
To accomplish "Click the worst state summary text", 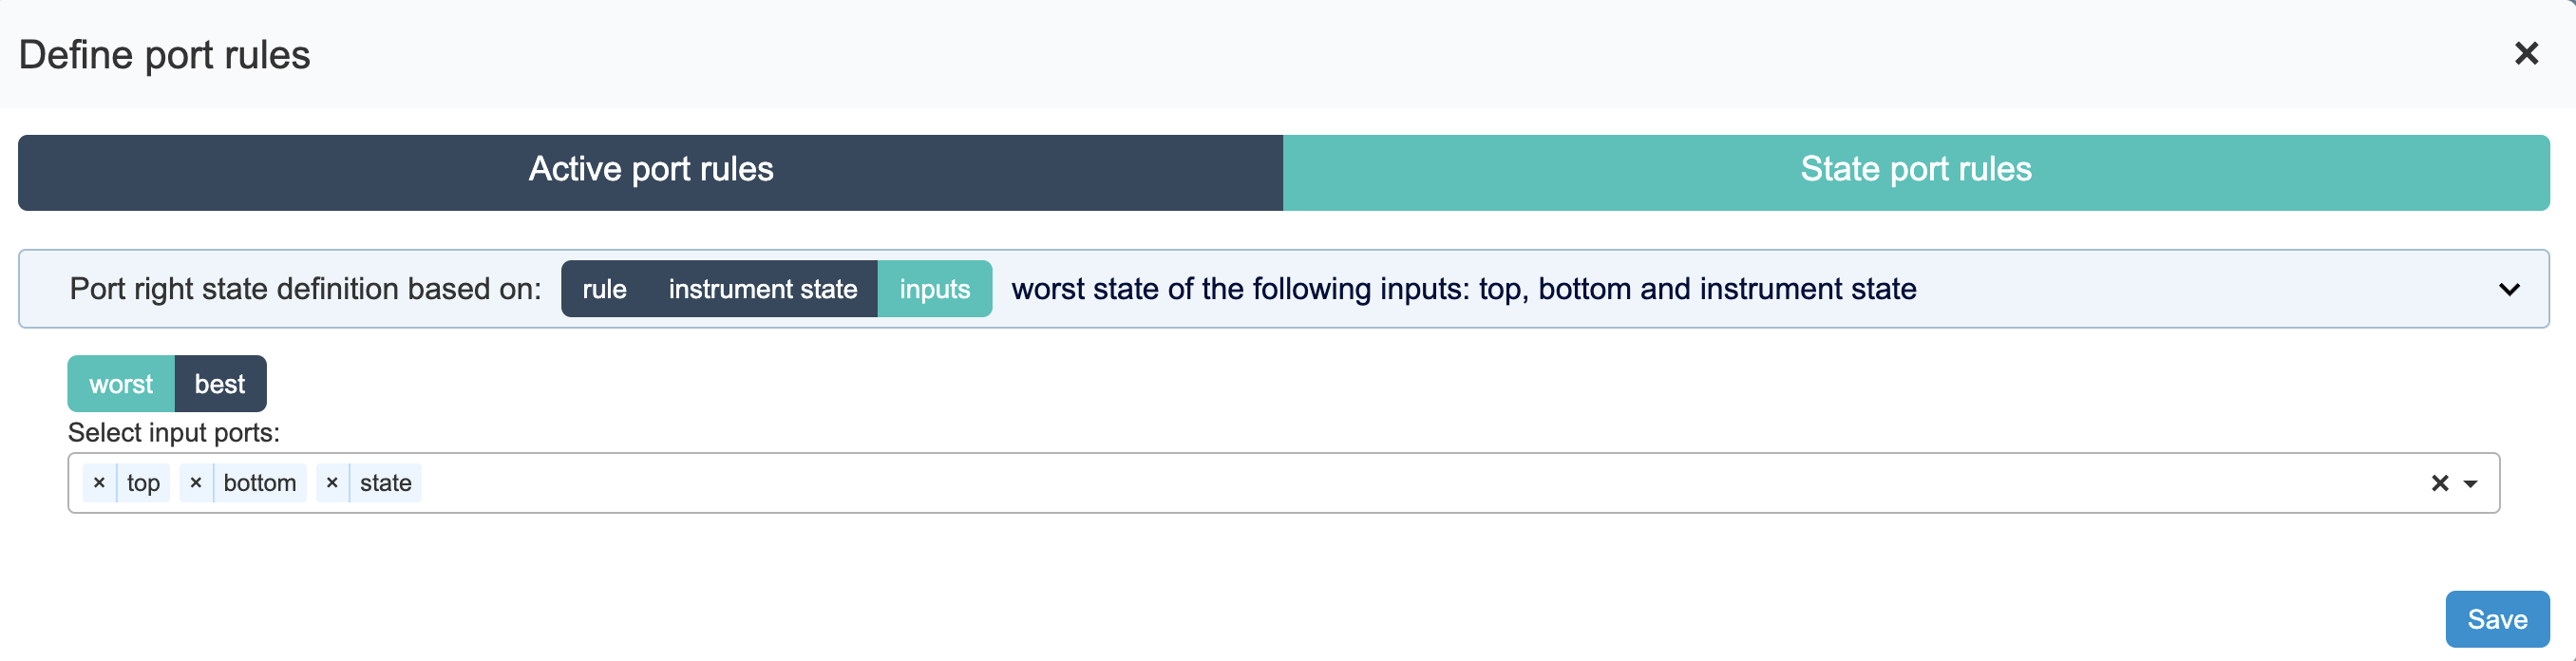I will (1463, 289).
